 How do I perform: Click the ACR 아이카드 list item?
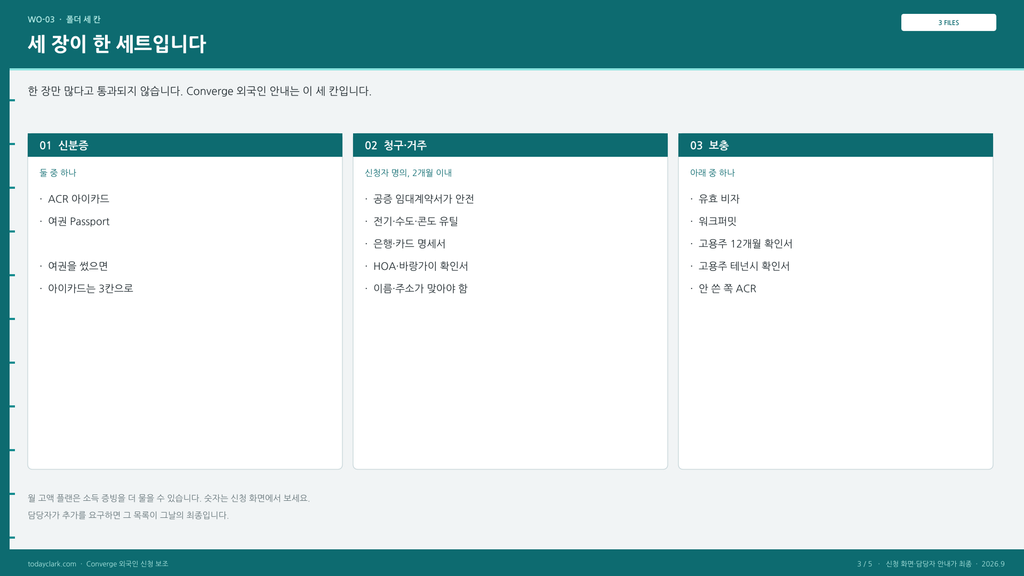tap(78, 199)
